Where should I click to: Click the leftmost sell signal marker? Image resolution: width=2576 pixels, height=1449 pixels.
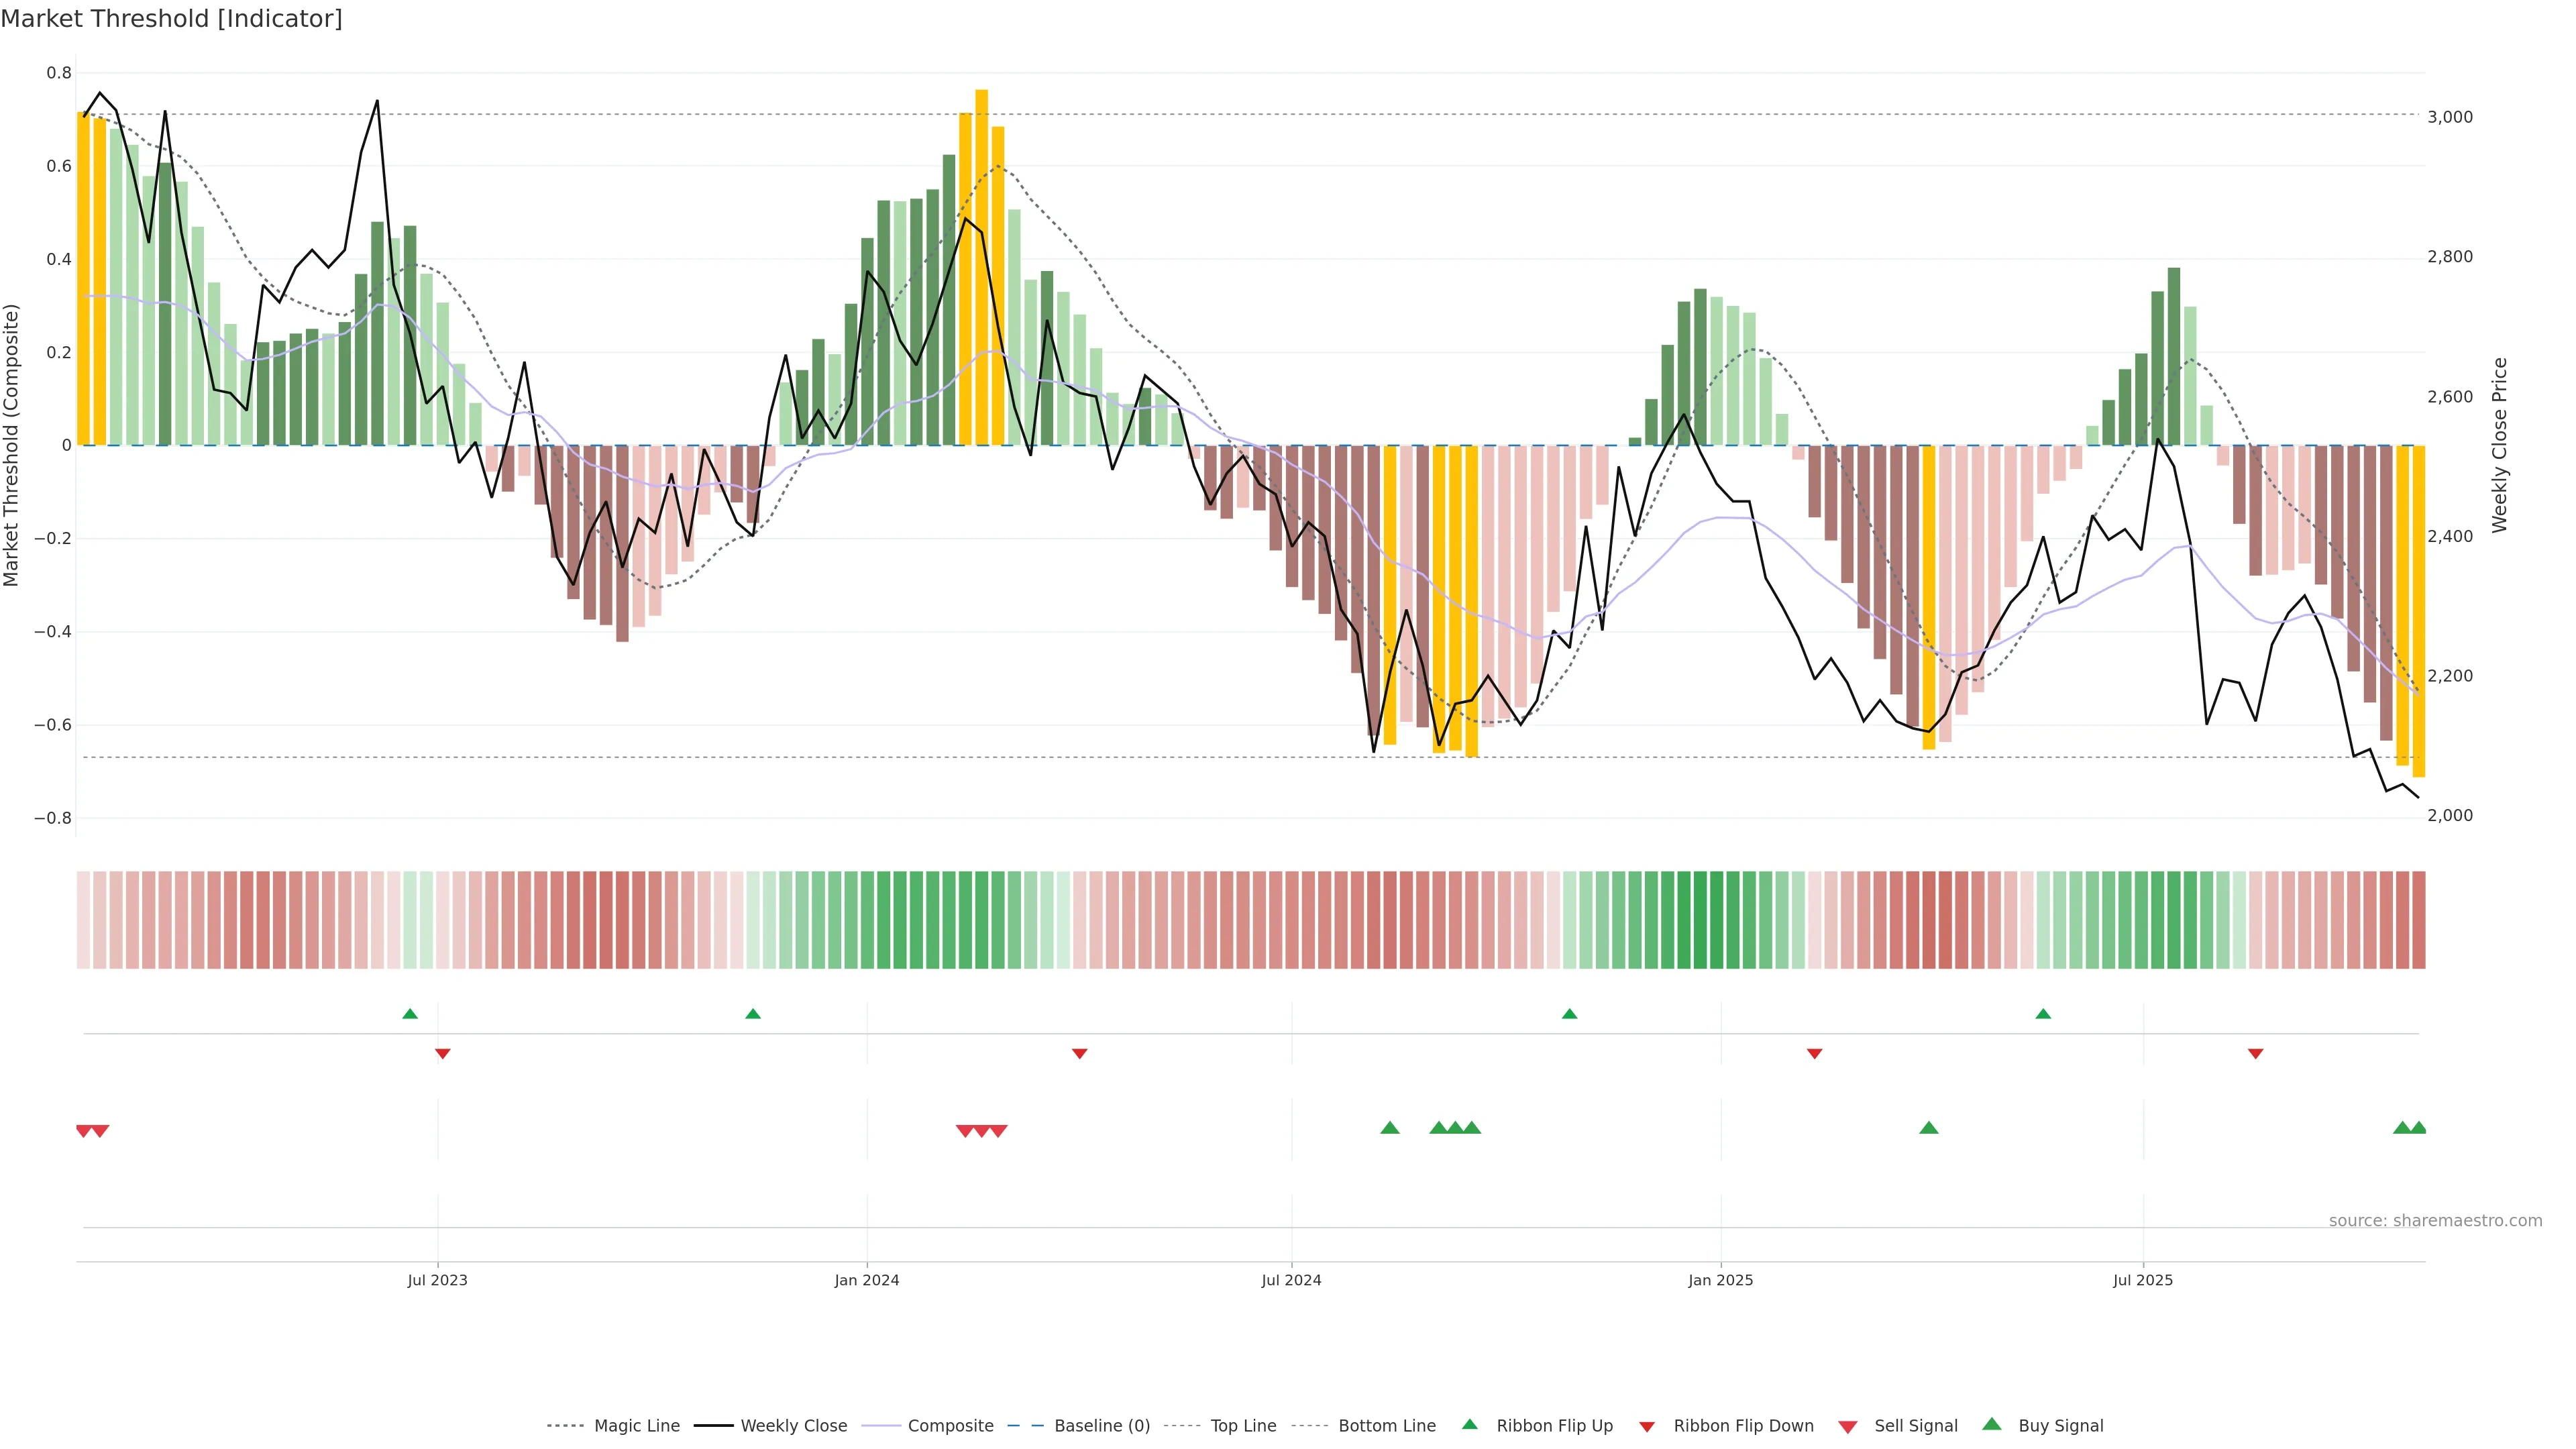coord(84,1131)
